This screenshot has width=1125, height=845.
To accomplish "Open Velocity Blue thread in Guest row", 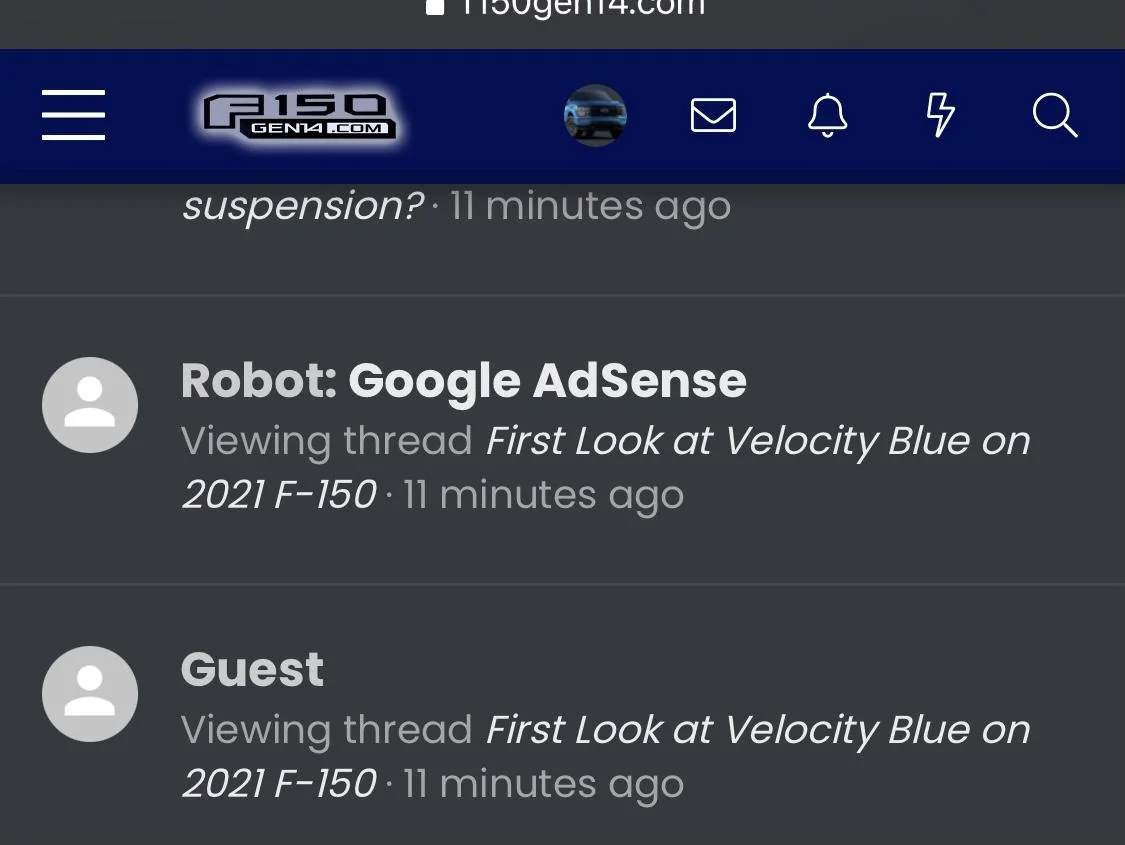I will [x=757, y=730].
